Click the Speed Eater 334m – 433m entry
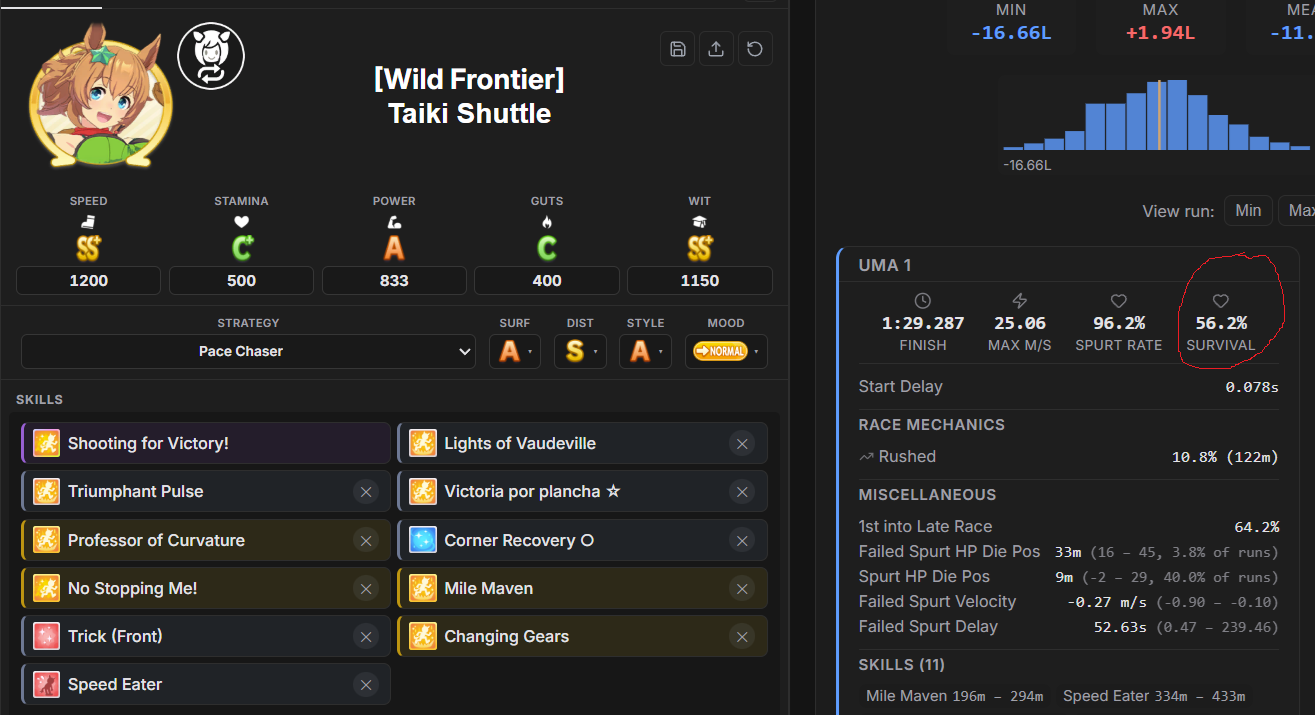The image size is (1315, 715). [1153, 696]
